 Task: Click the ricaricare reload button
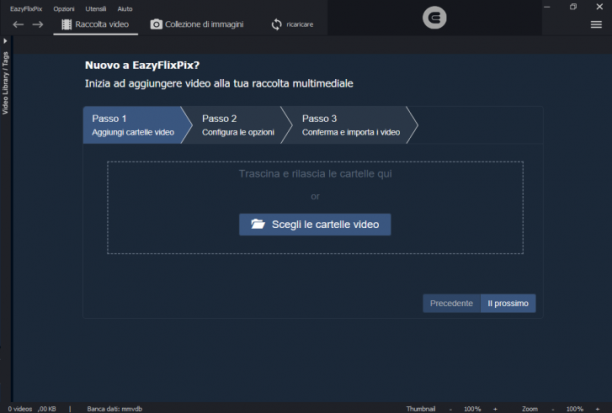coord(292,24)
